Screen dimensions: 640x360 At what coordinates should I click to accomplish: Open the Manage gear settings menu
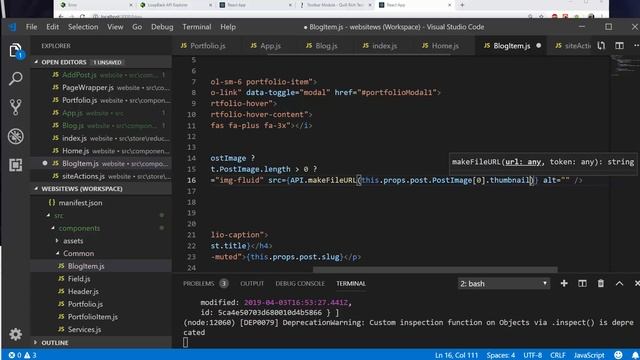click(x=16, y=334)
